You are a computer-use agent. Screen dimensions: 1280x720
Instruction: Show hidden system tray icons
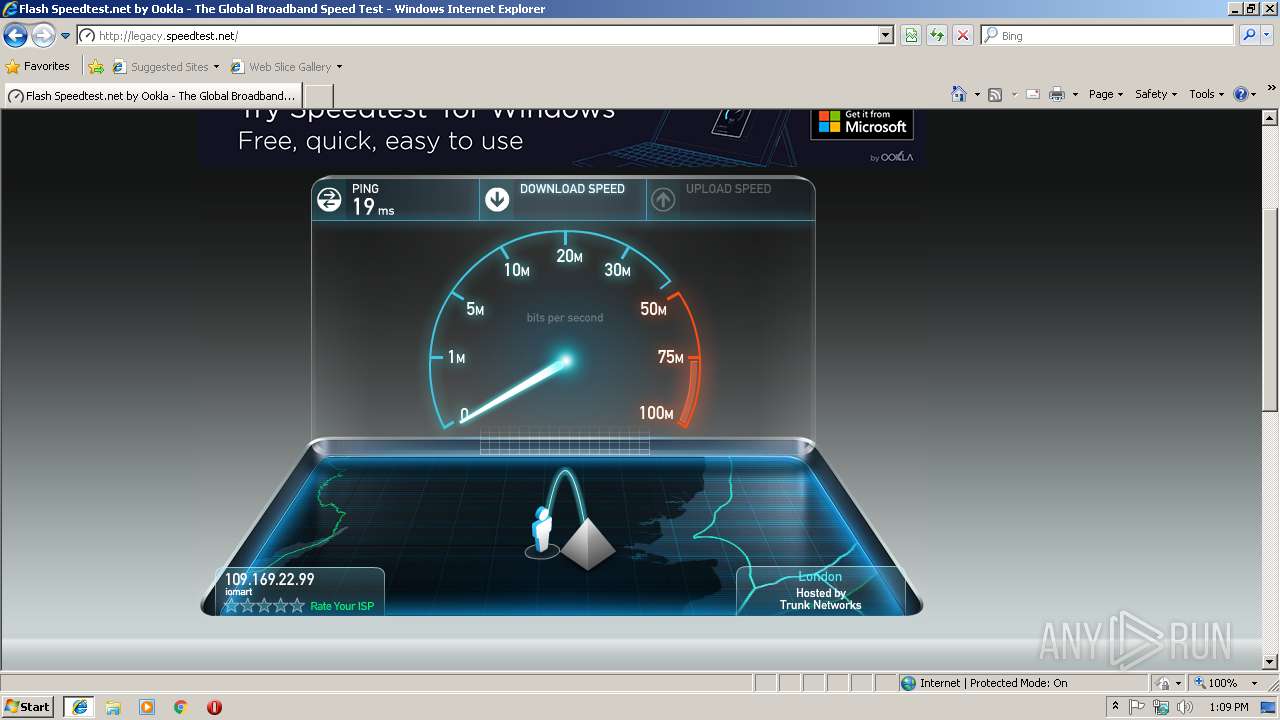click(x=1115, y=707)
